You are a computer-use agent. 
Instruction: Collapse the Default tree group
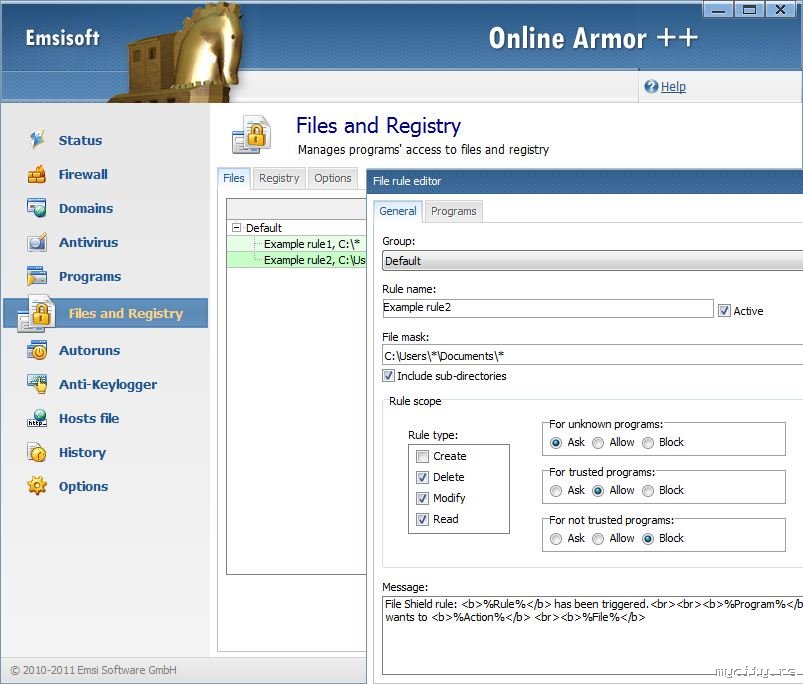237,228
